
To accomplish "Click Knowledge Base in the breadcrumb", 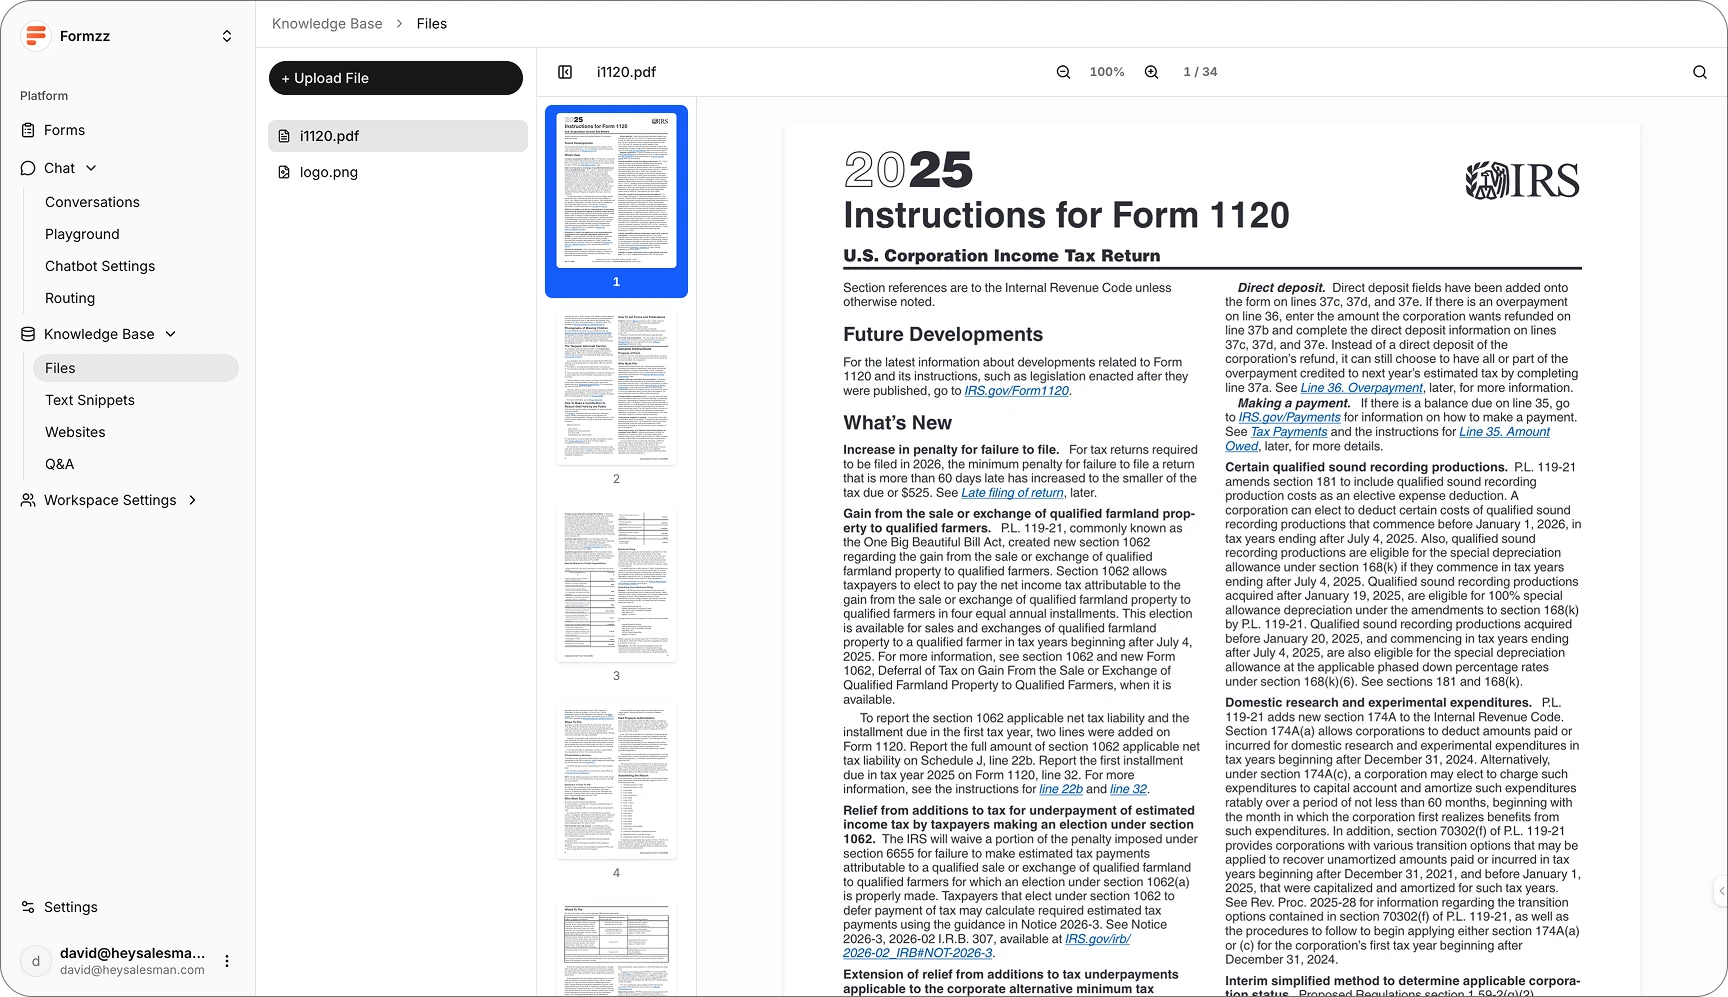I will pos(327,24).
